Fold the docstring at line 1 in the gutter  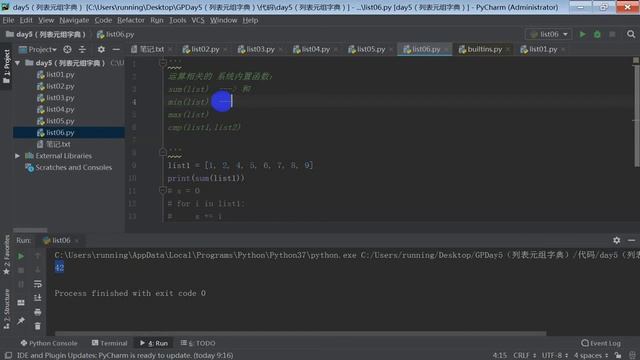162,62
